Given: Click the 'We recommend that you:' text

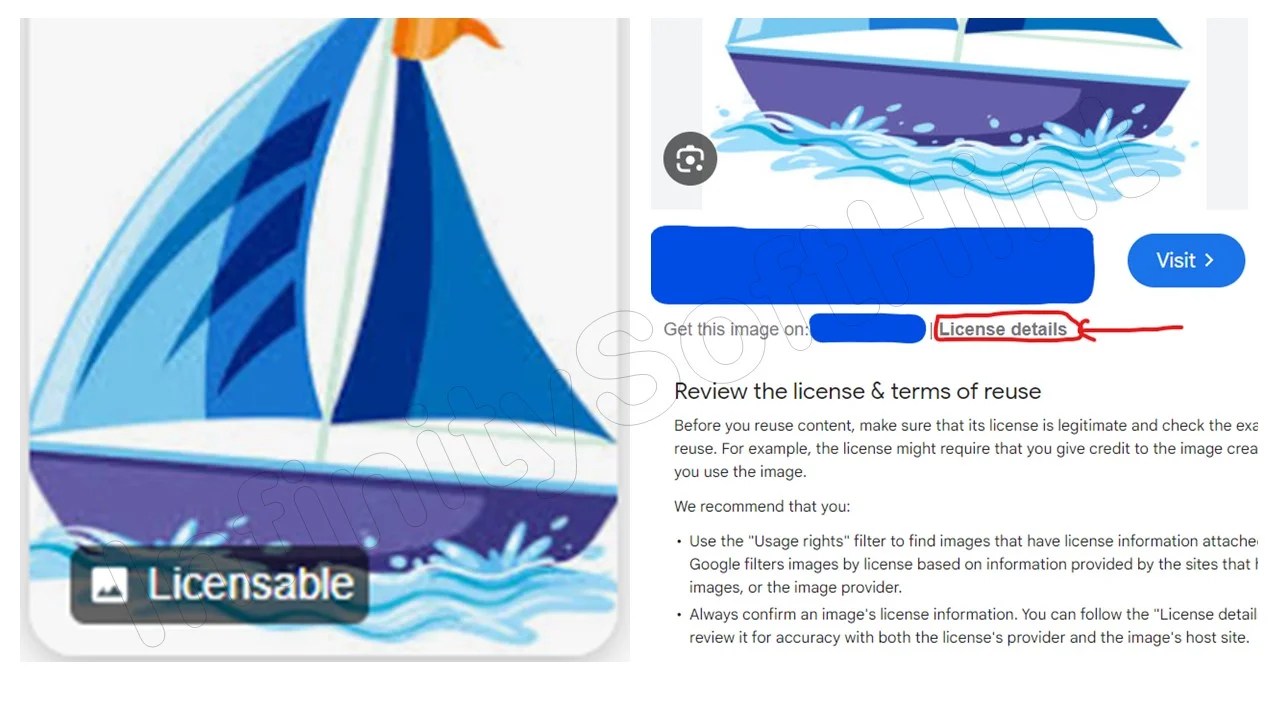Looking at the screenshot, I should 762,506.
